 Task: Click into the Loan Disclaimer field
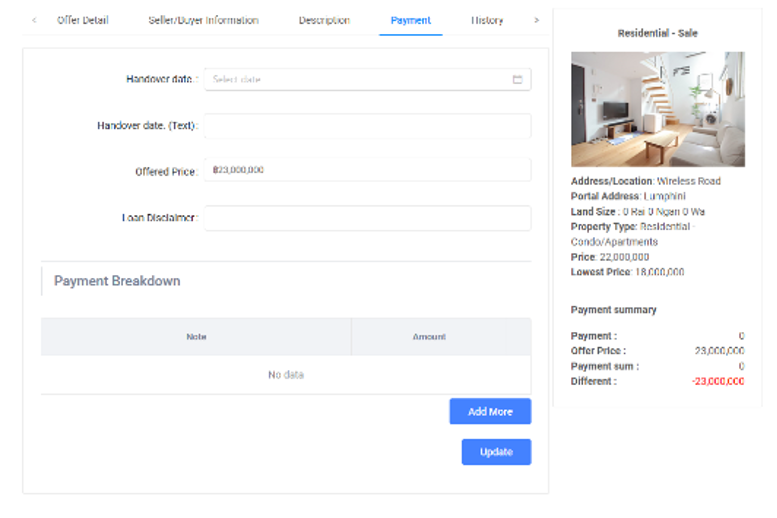367,218
